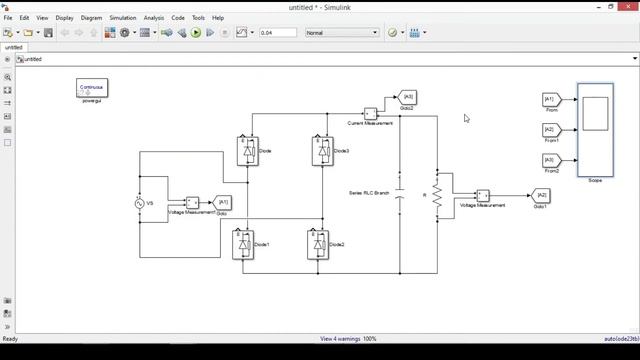The width and height of the screenshot is (640, 360).
Task: Select the untitled model tab
Action: point(13,47)
